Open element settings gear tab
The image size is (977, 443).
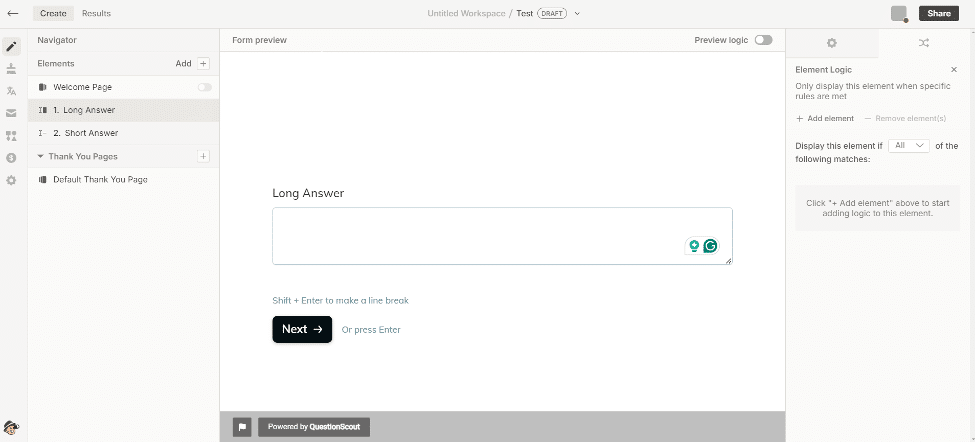point(832,43)
